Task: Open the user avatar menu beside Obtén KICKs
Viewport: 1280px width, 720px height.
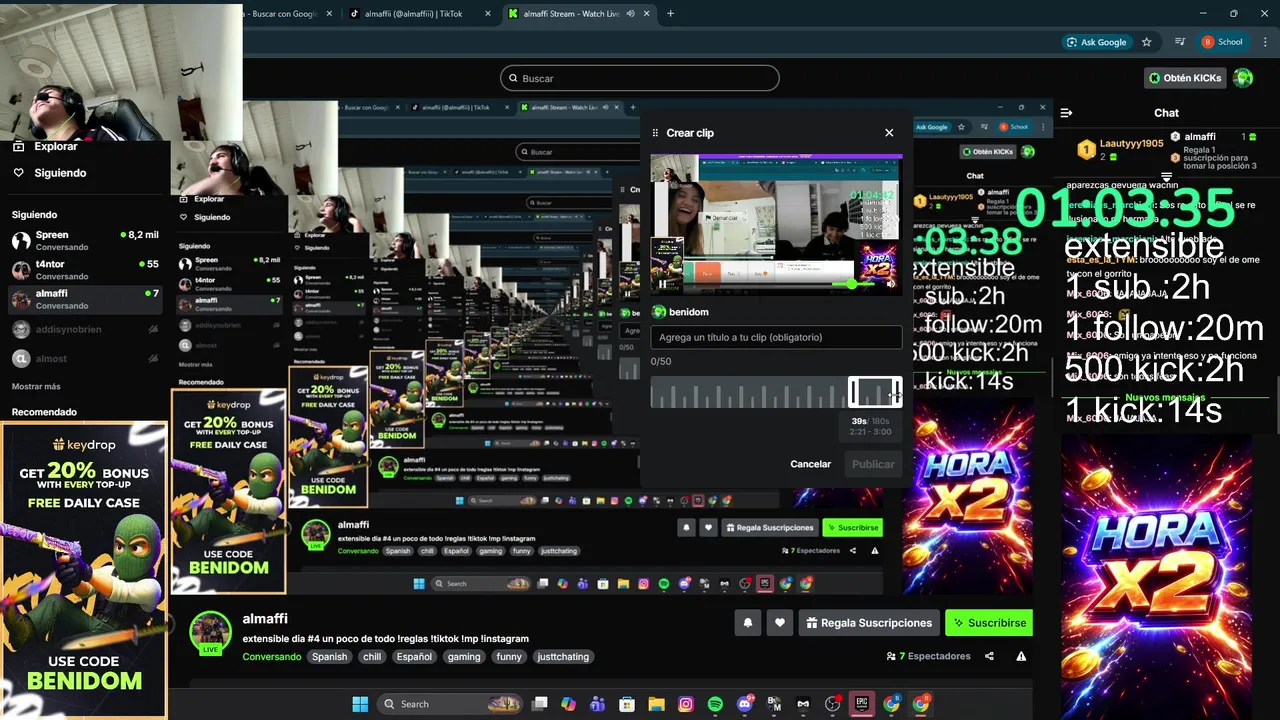Action: [x=1243, y=78]
